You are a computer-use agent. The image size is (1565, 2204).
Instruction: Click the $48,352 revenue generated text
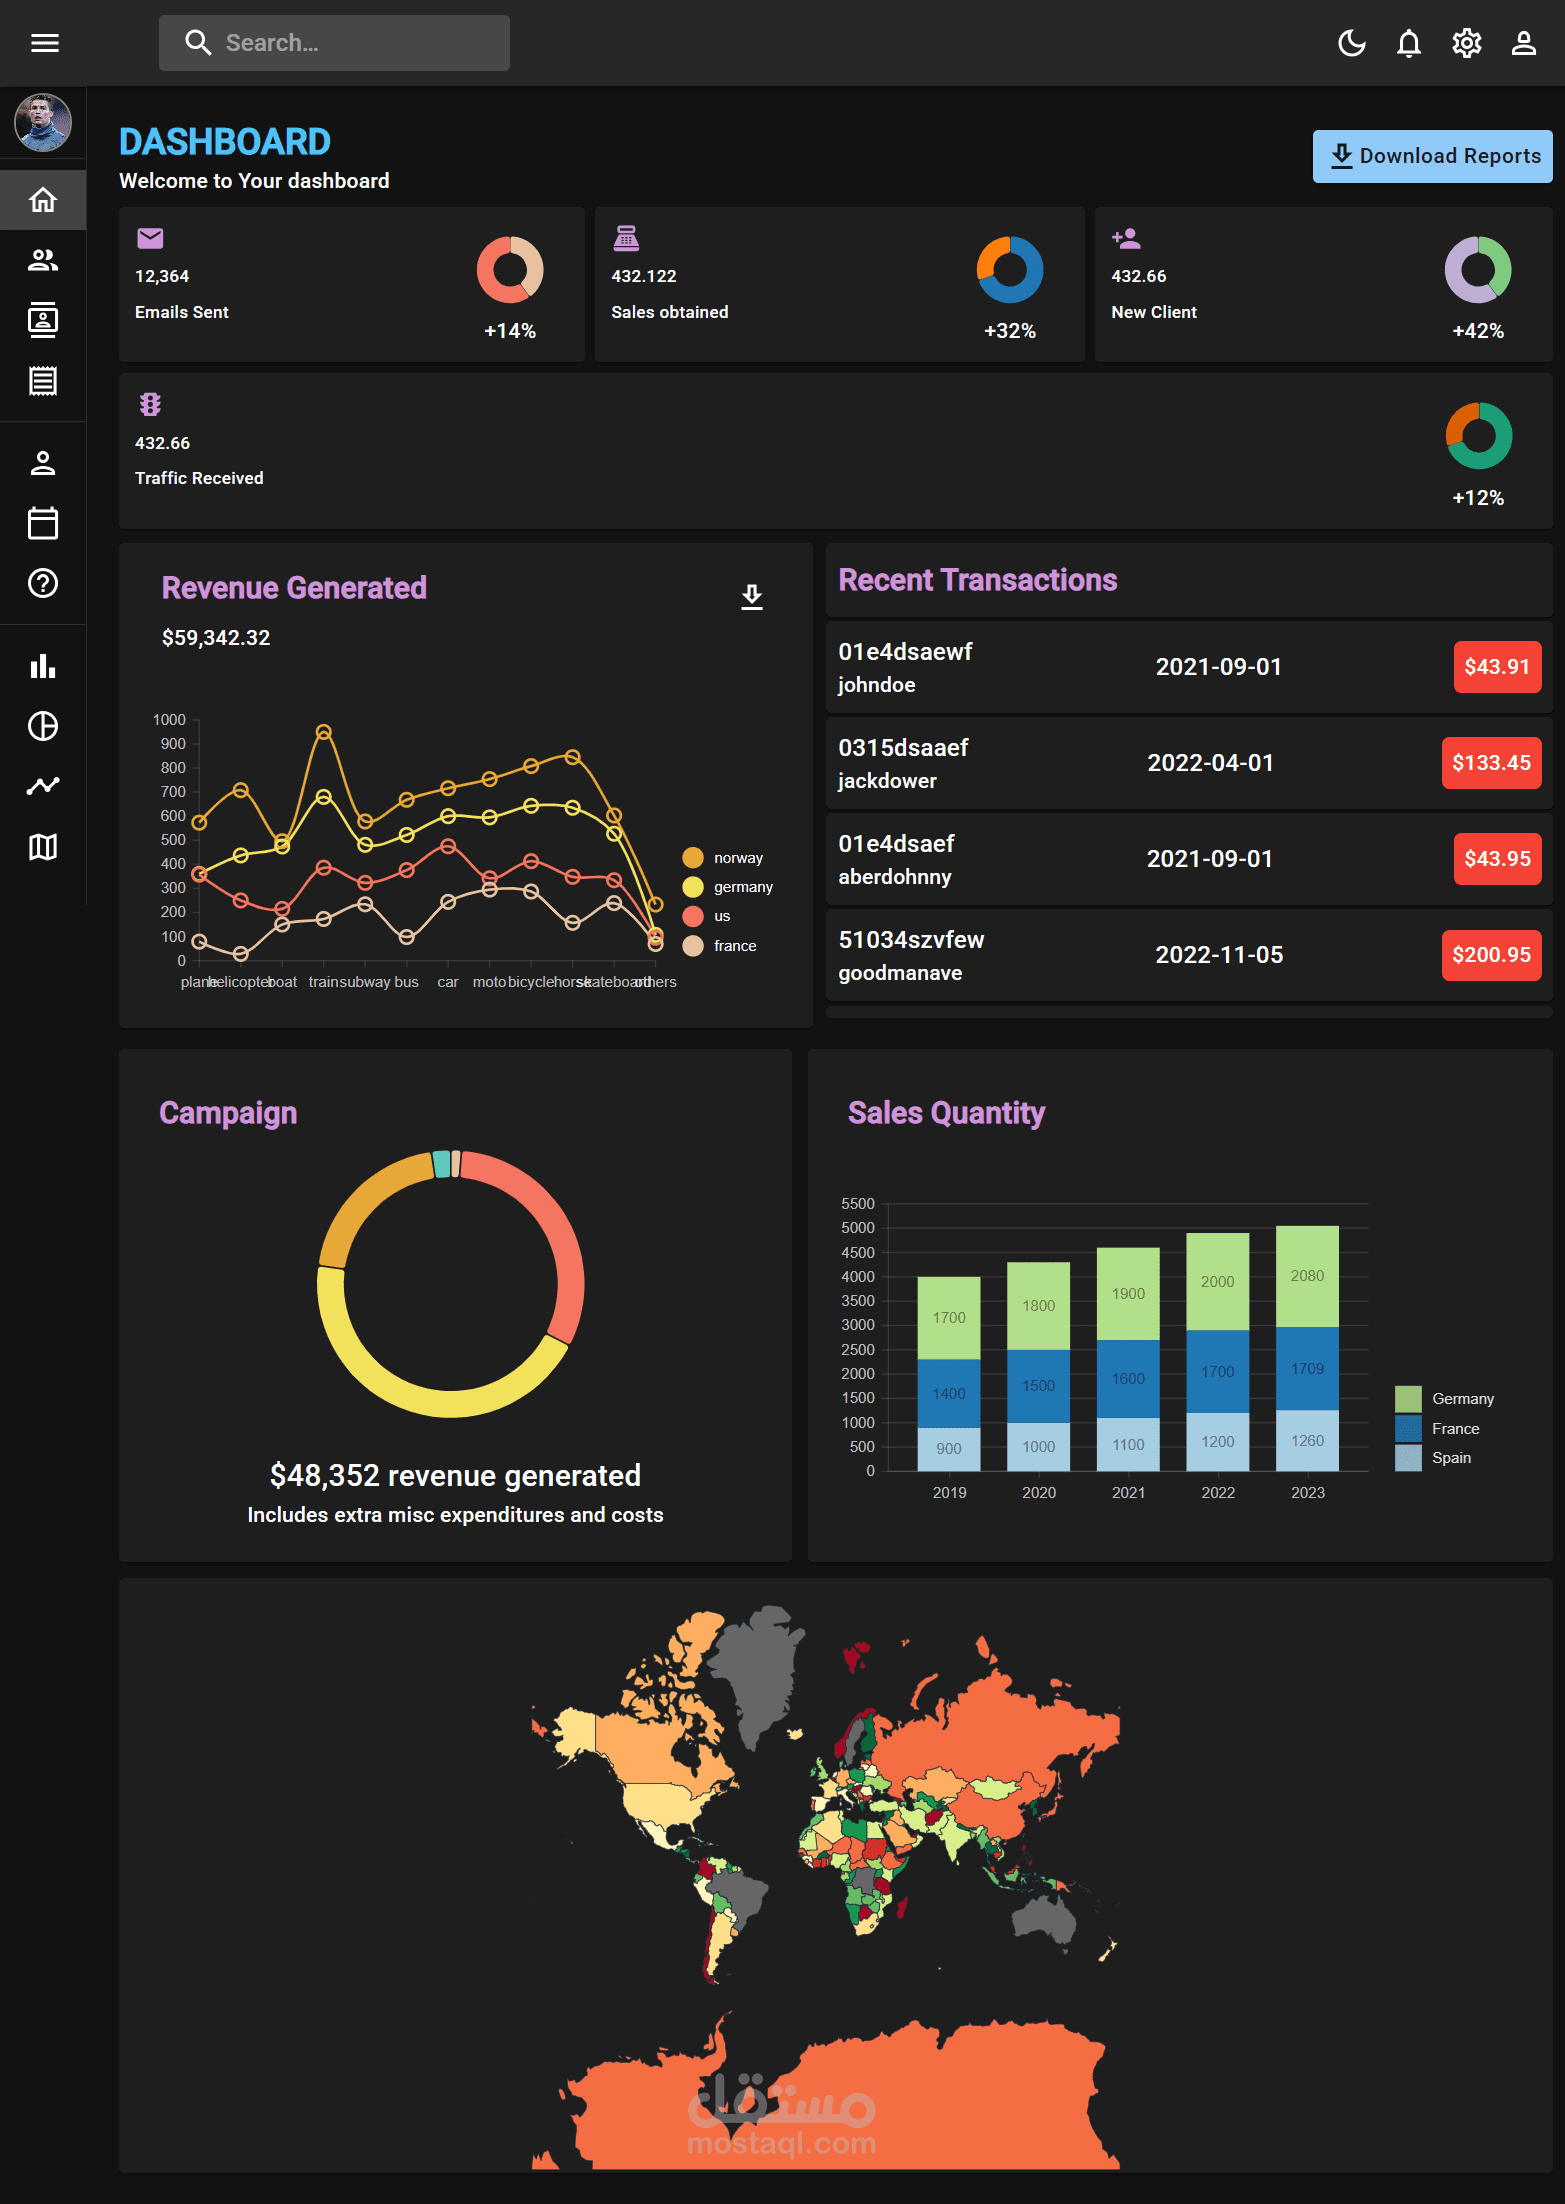pyautogui.click(x=455, y=1476)
